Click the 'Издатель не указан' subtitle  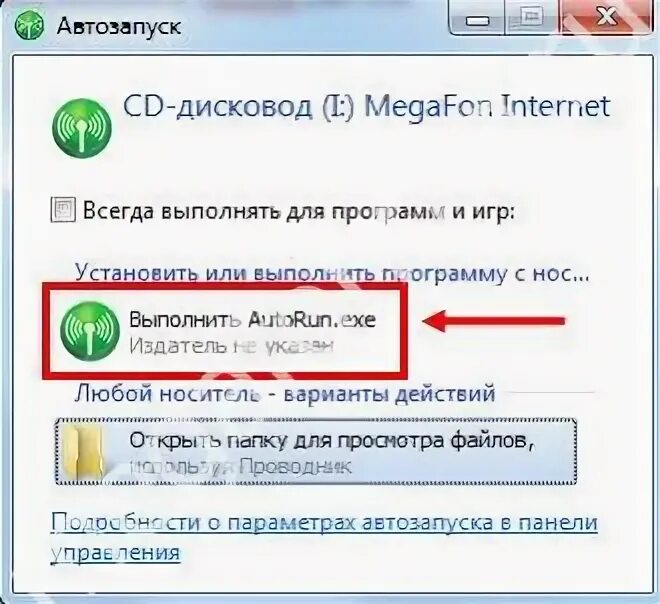[x=231, y=346]
